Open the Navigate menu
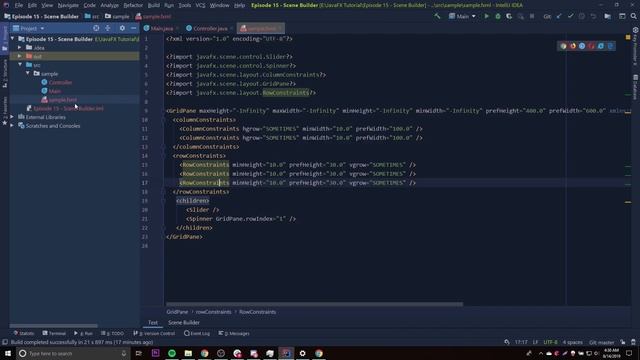Screen dimensions: 640x360 68,5
